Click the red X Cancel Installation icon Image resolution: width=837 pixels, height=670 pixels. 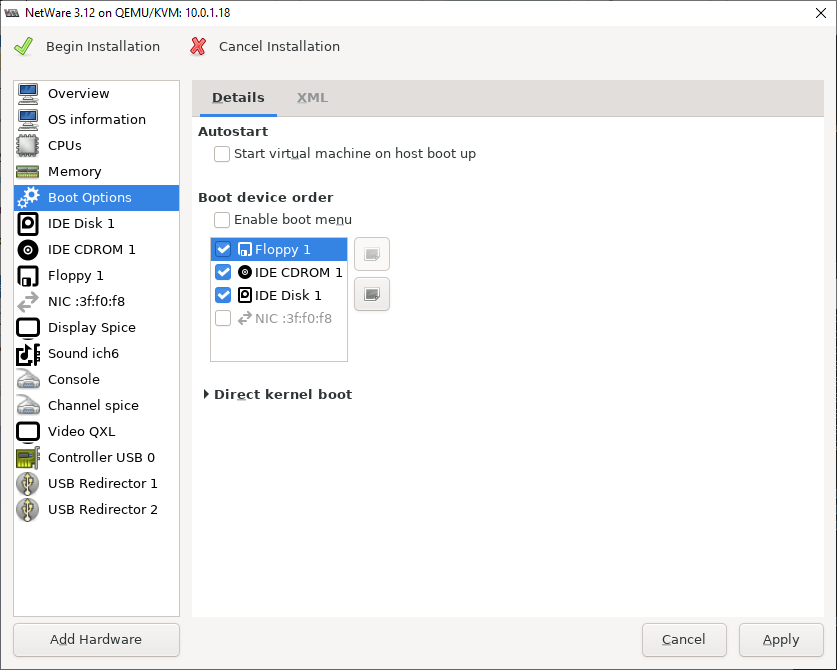[x=198, y=46]
